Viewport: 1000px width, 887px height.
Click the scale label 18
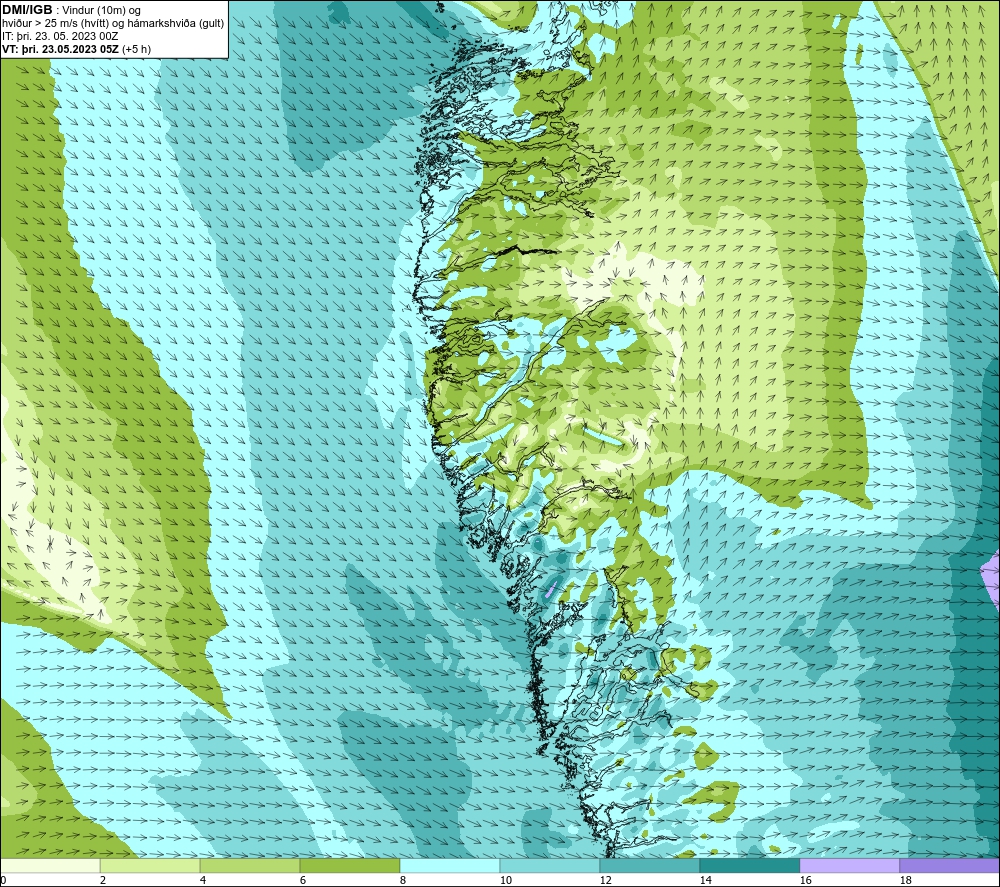point(905,880)
